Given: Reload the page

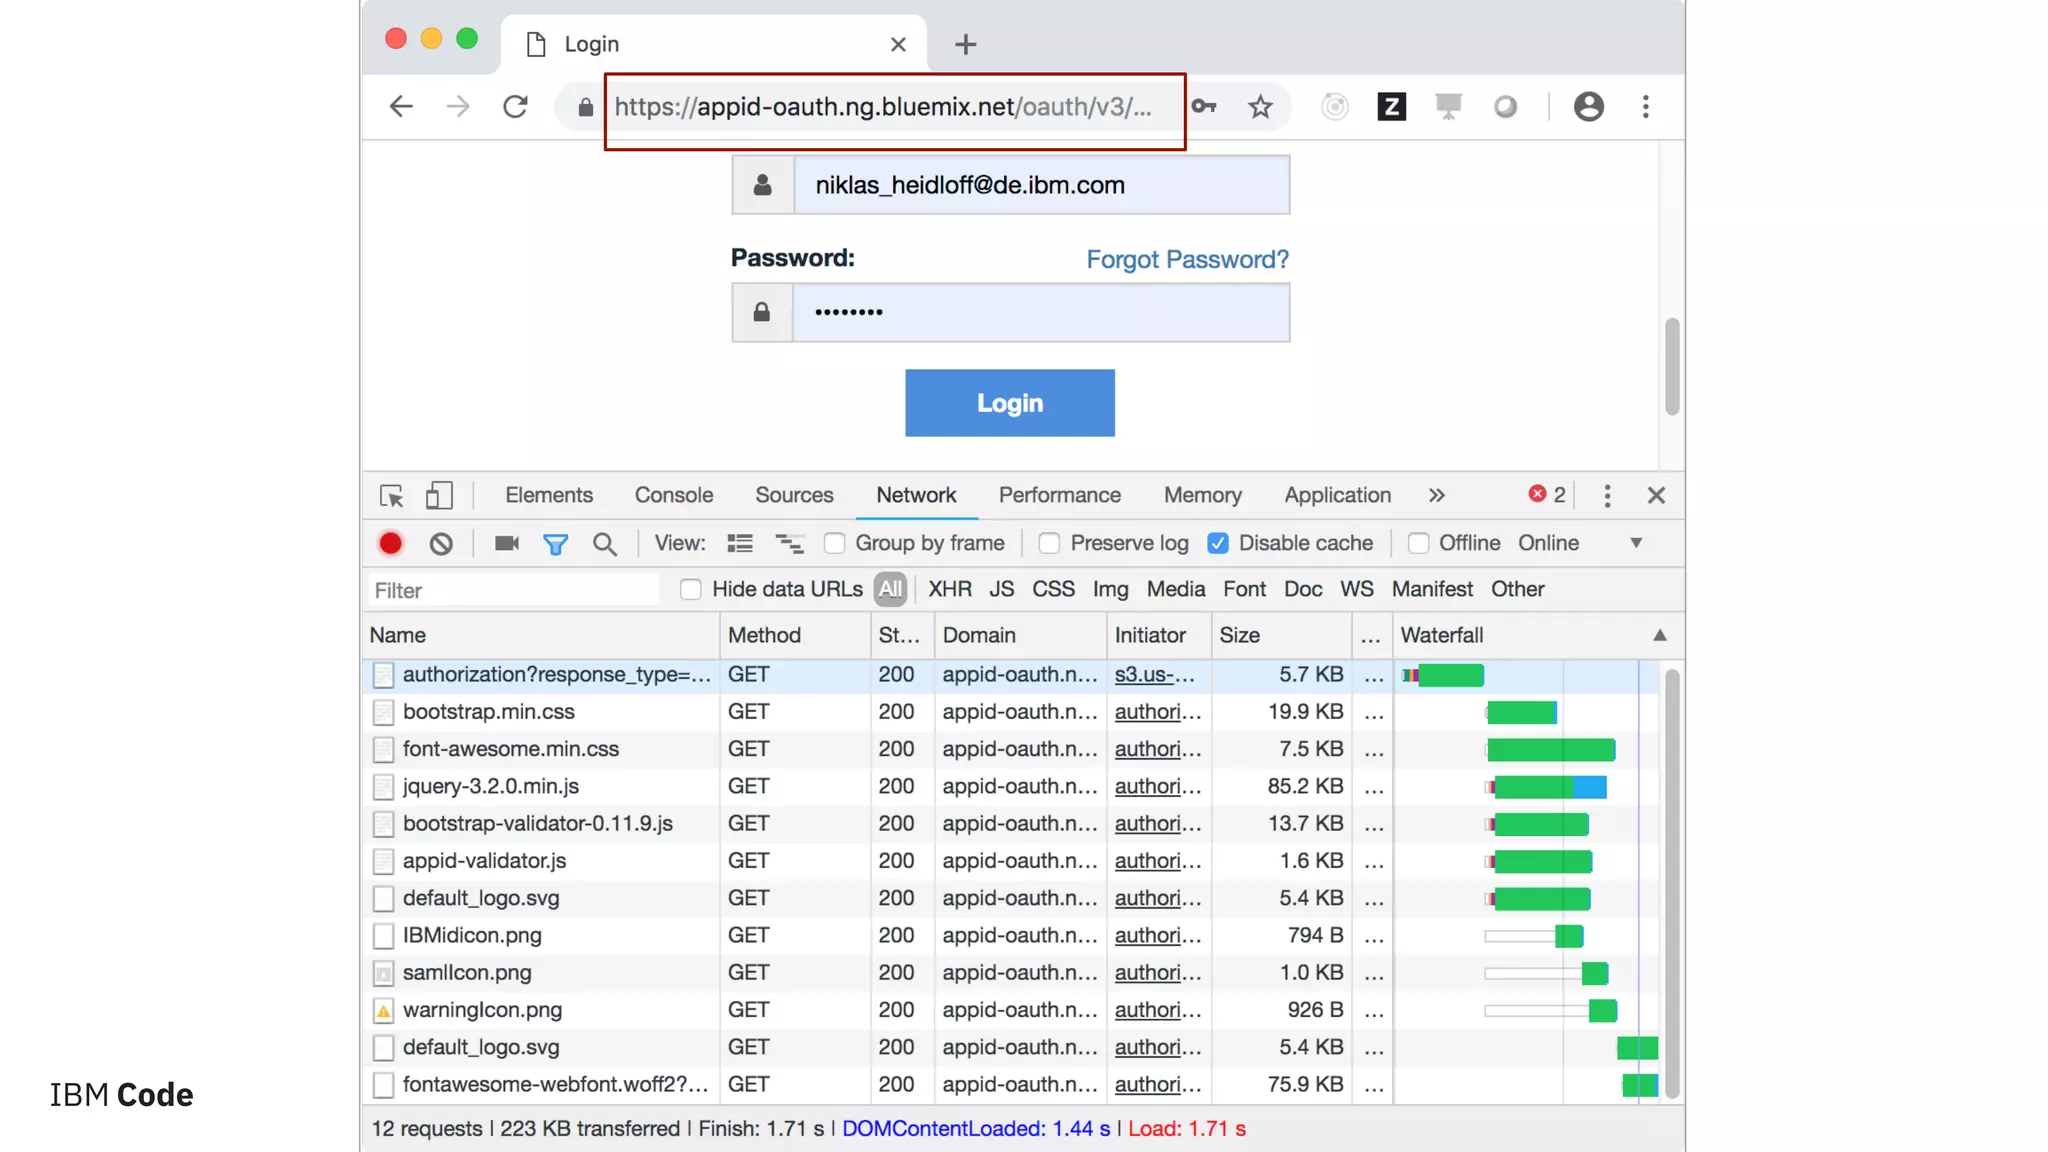Looking at the screenshot, I should 515,107.
